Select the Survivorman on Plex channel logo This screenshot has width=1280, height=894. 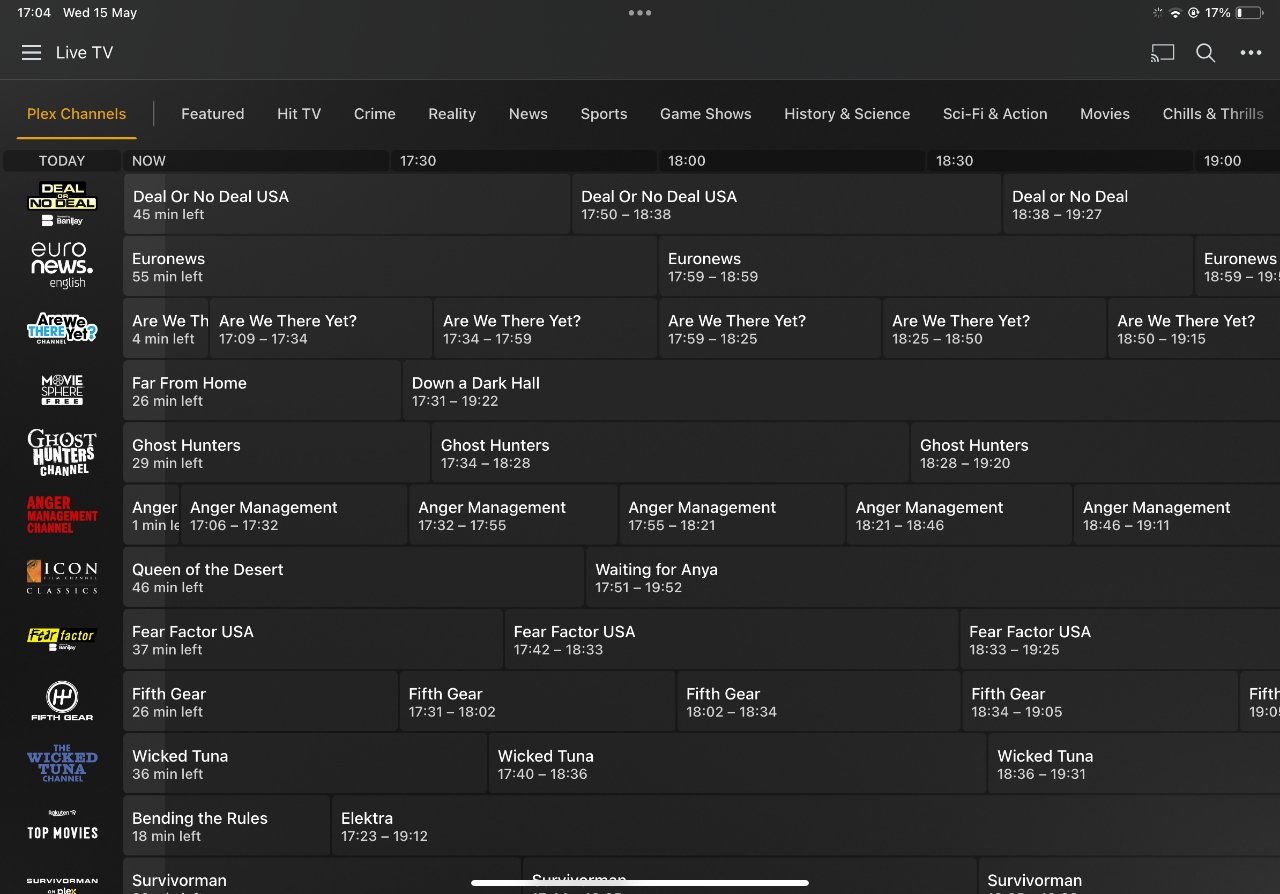point(62,884)
